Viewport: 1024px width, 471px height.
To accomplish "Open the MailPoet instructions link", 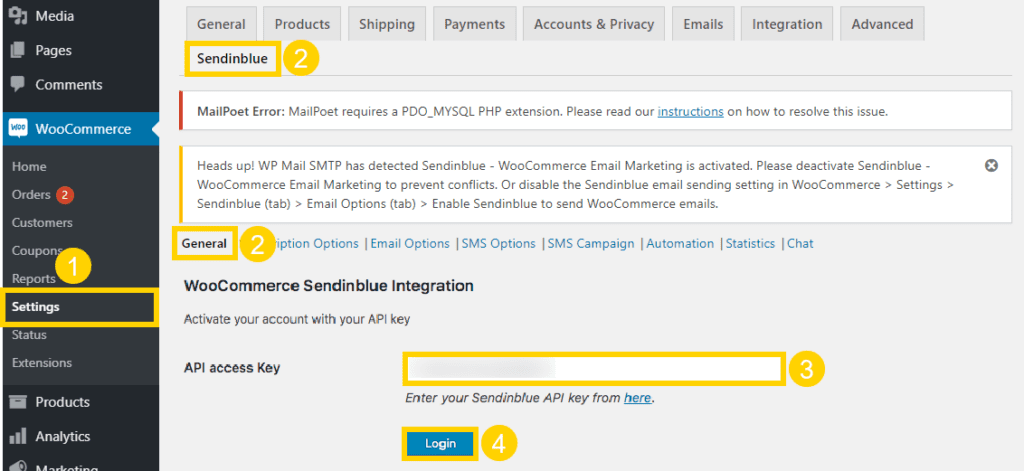I will pyautogui.click(x=690, y=112).
